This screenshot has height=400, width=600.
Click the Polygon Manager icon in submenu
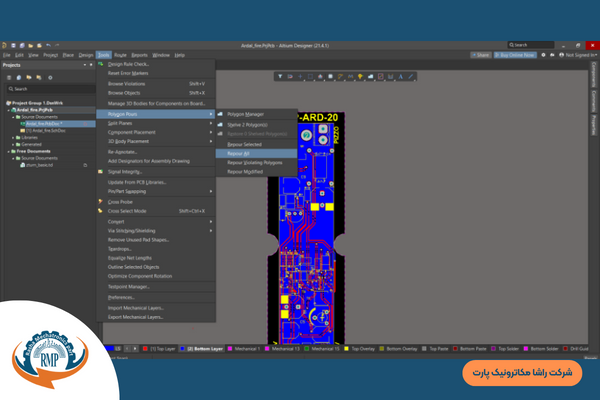pyautogui.click(x=219, y=115)
